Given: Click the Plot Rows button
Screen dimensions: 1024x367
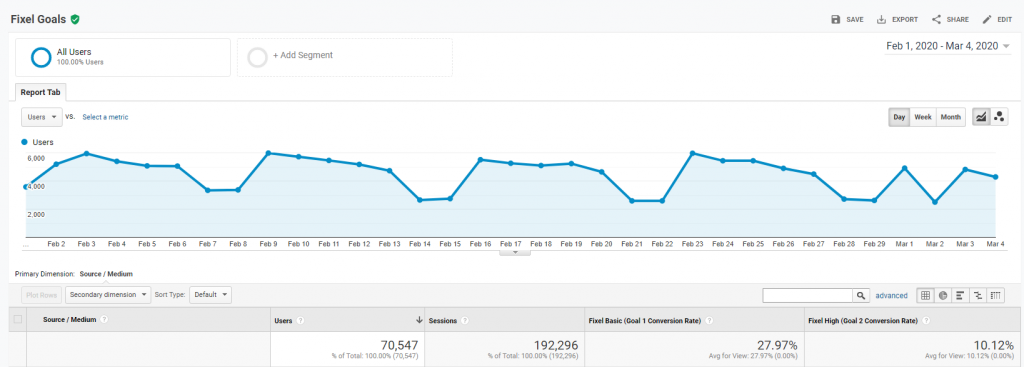Looking at the screenshot, I should pyautogui.click(x=41, y=295).
